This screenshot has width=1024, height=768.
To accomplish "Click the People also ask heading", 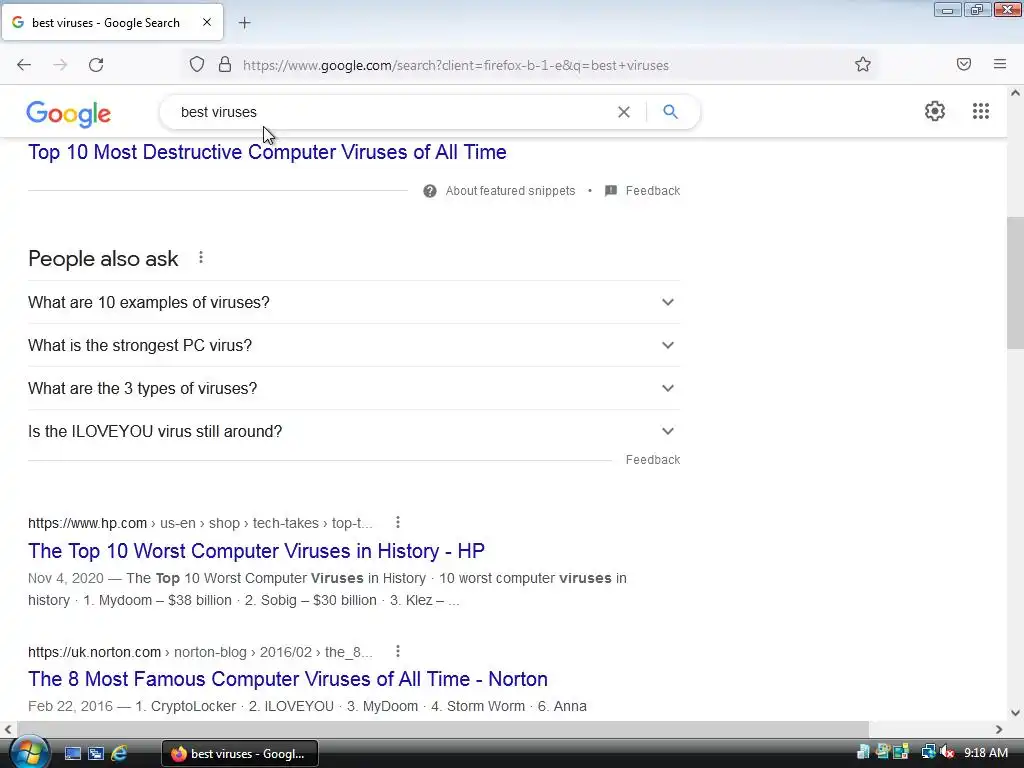I will [103, 259].
